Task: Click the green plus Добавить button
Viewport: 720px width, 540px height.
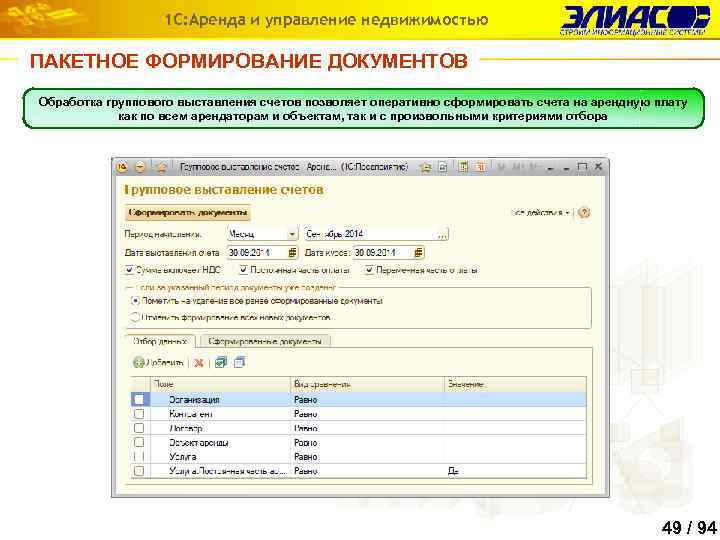Action: click(158, 363)
